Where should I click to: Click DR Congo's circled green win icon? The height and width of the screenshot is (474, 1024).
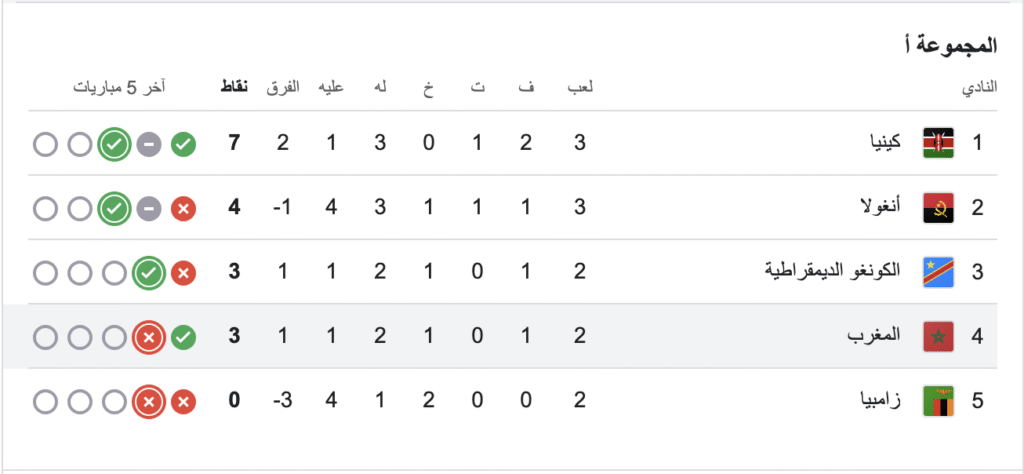pyautogui.click(x=149, y=273)
